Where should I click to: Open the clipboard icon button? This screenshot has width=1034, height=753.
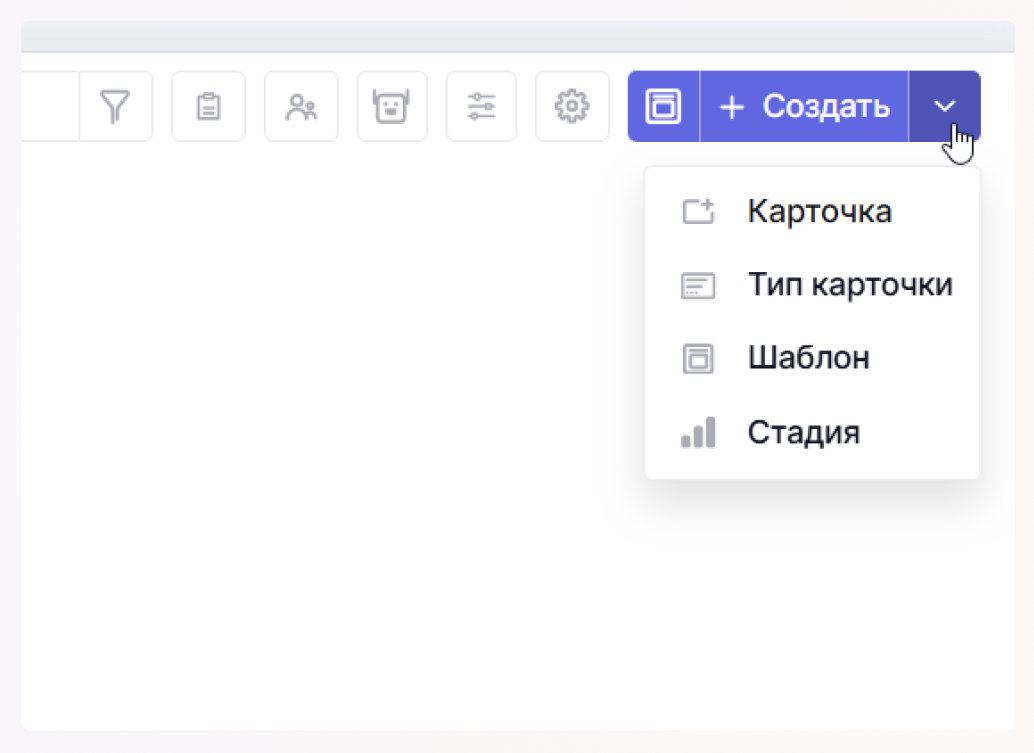pyautogui.click(x=208, y=106)
